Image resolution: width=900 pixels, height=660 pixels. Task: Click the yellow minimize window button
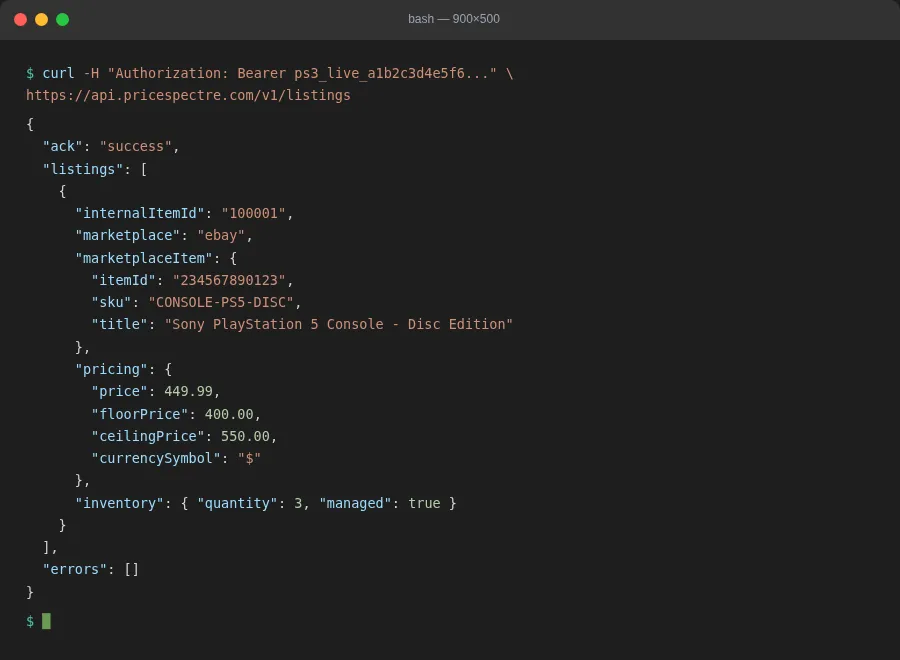pyautogui.click(x=41, y=20)
